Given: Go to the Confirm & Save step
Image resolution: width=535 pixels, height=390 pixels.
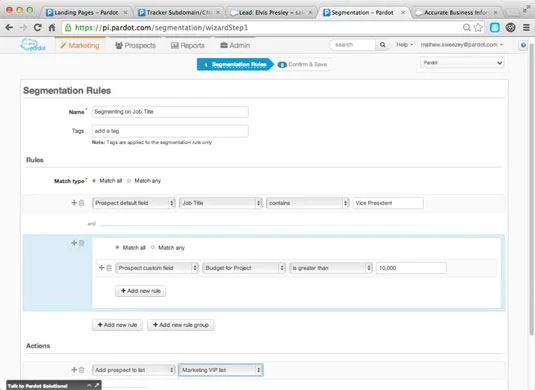Looking at the screenshot, I should tap(303, 64).
